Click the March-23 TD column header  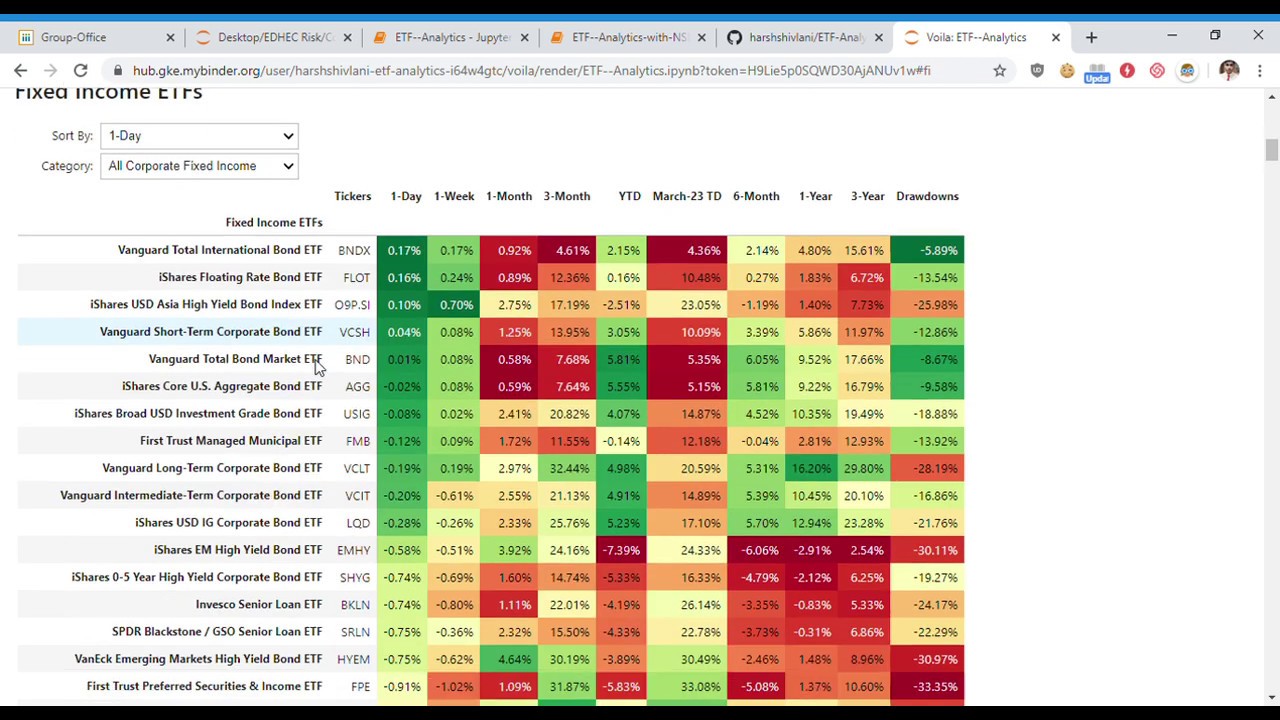(687, 196)
